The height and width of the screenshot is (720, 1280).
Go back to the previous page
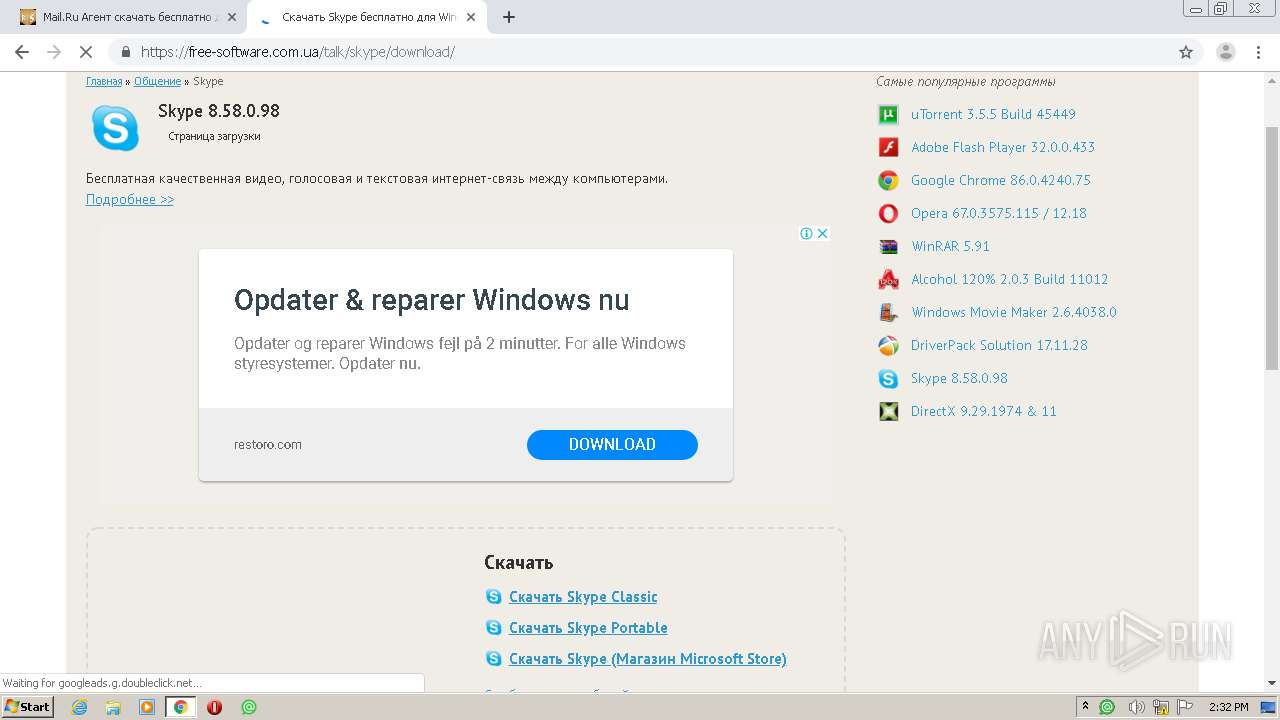[22, 52]
